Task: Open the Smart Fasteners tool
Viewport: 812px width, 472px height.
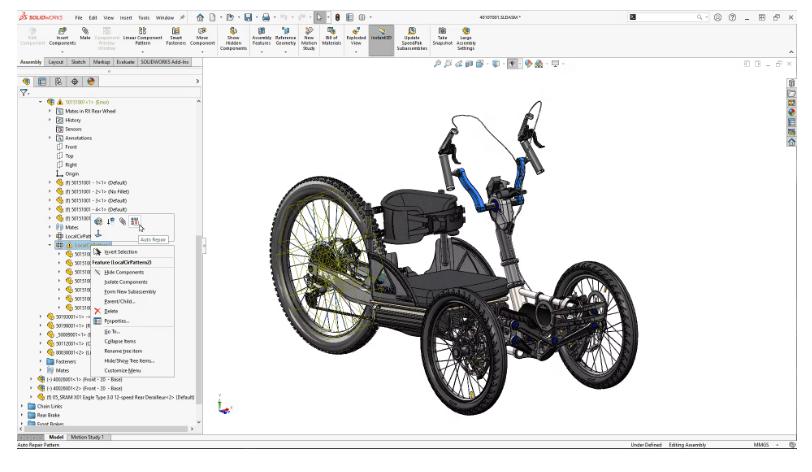Action: coord(176,37)
